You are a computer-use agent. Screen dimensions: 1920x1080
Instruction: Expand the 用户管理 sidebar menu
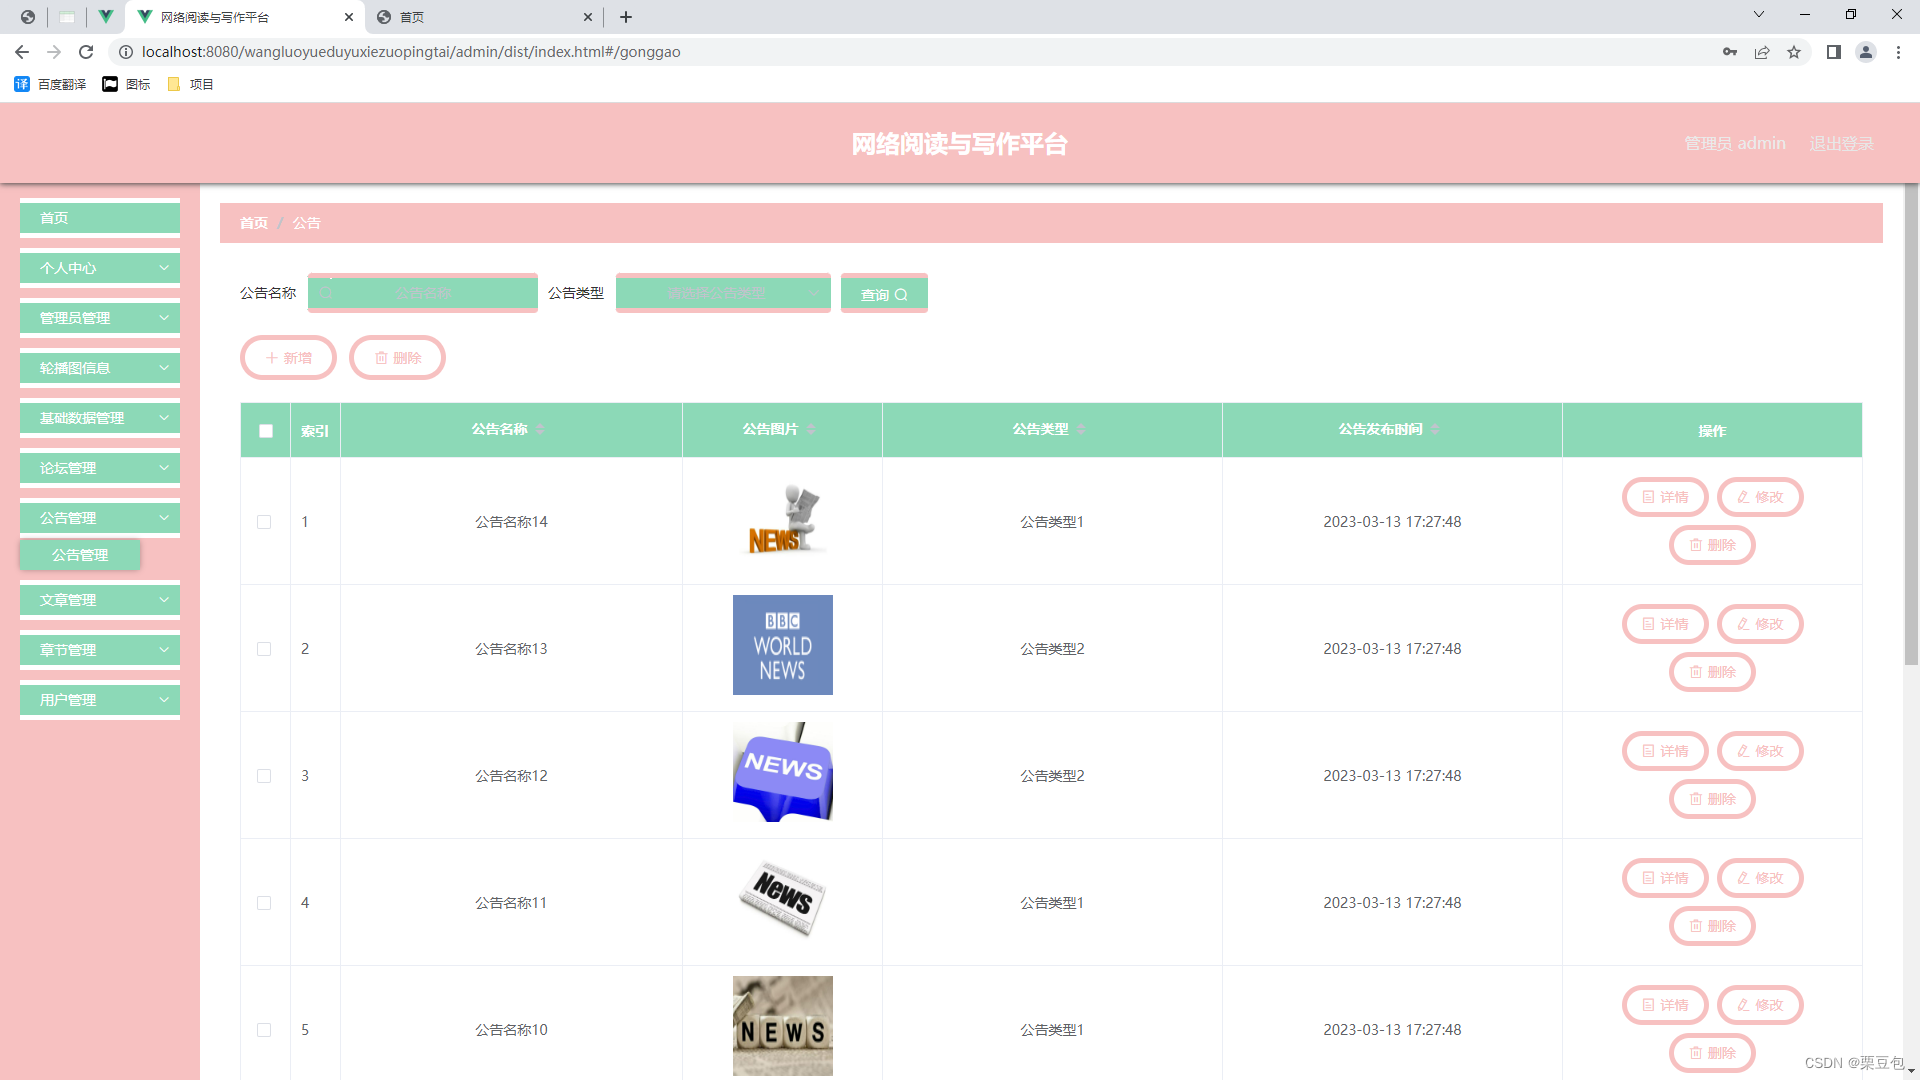100,700
